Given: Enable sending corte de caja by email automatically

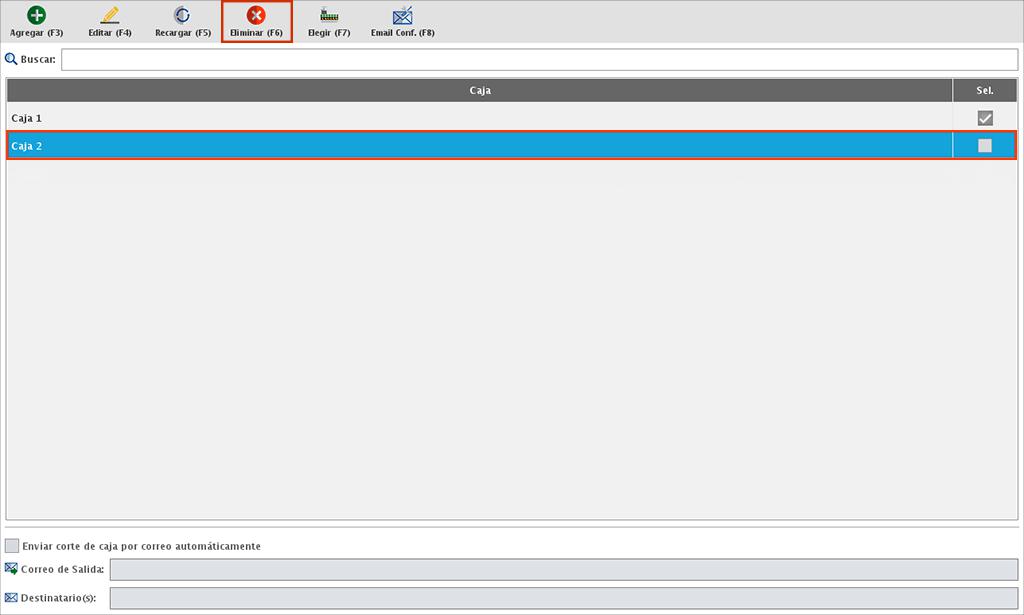Looking at the screenshot, I should (12, 546).
